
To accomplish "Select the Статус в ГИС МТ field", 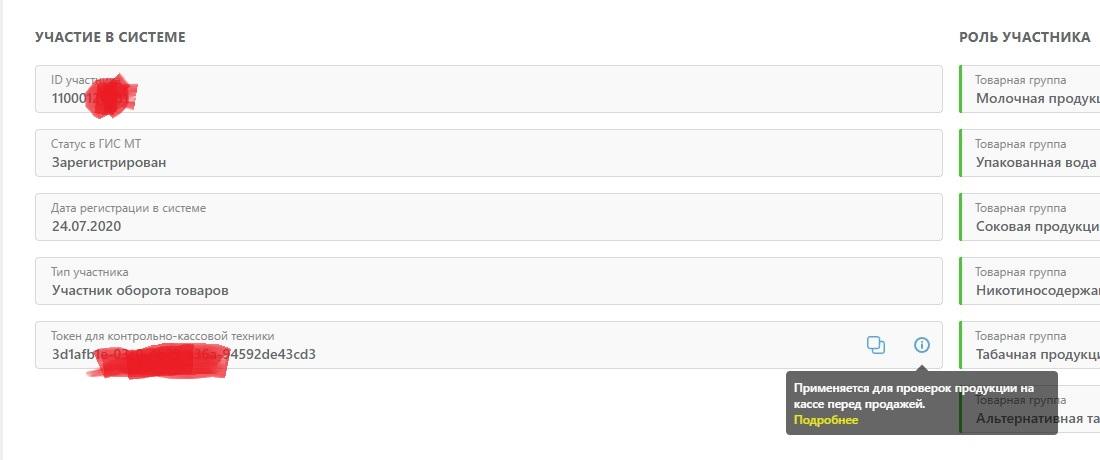I will [x=488, y=153].
